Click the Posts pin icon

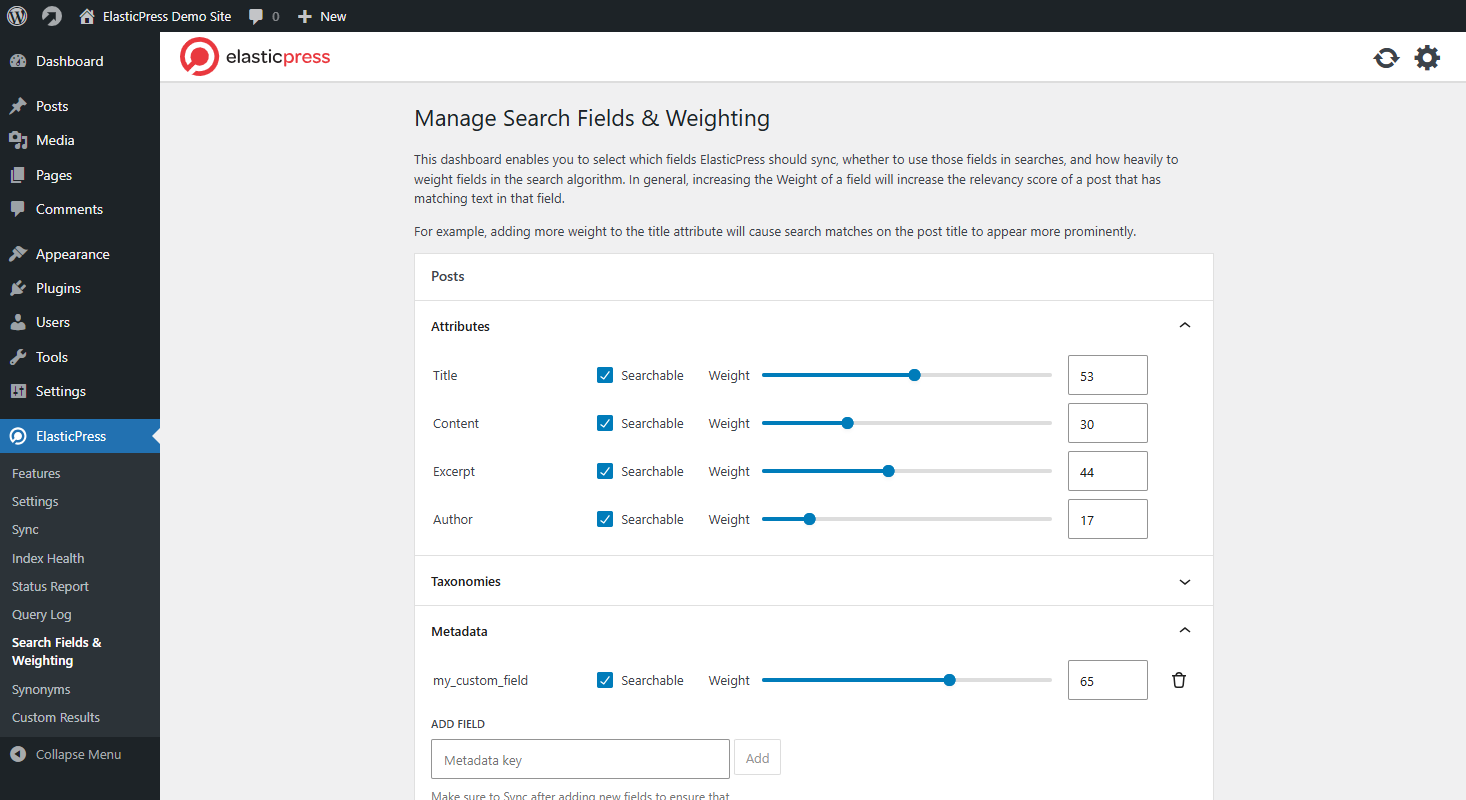[x=18, y=106]
